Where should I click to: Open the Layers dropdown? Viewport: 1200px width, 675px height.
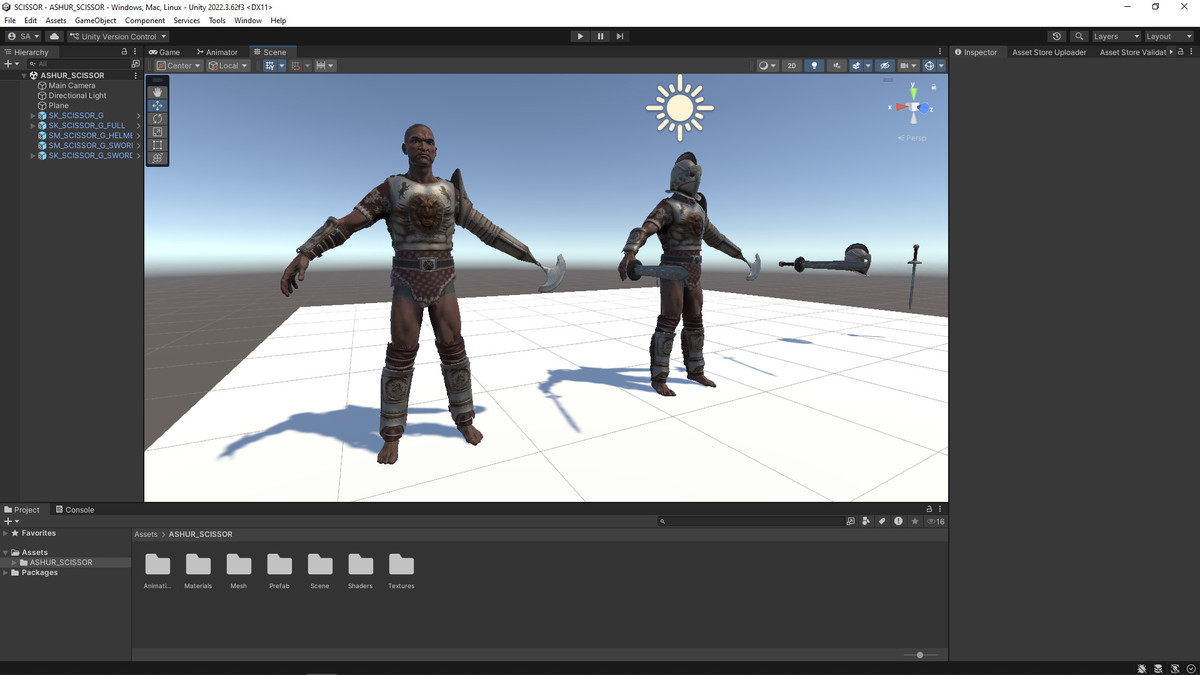(1115, 36)
